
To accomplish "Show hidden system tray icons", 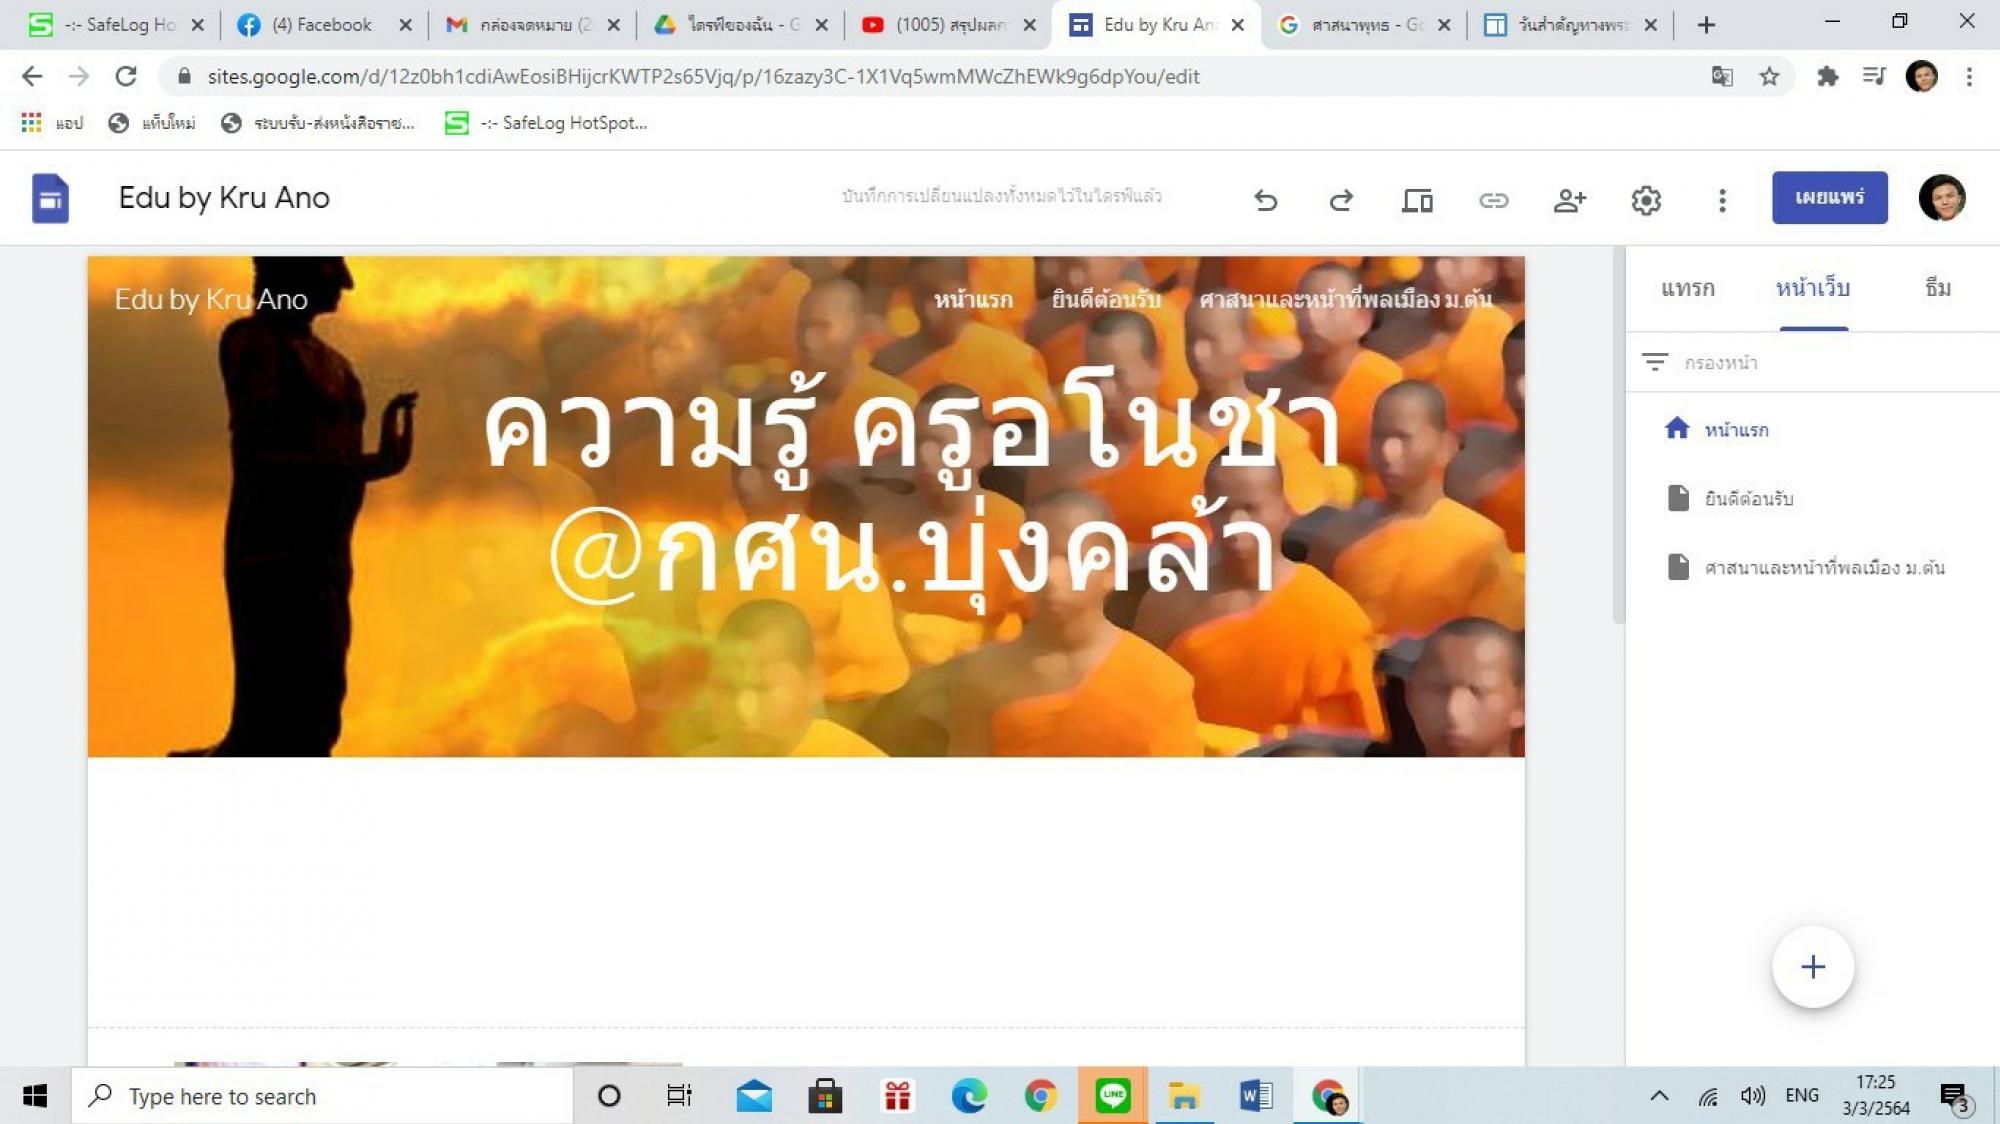I will (1659, 1096).
